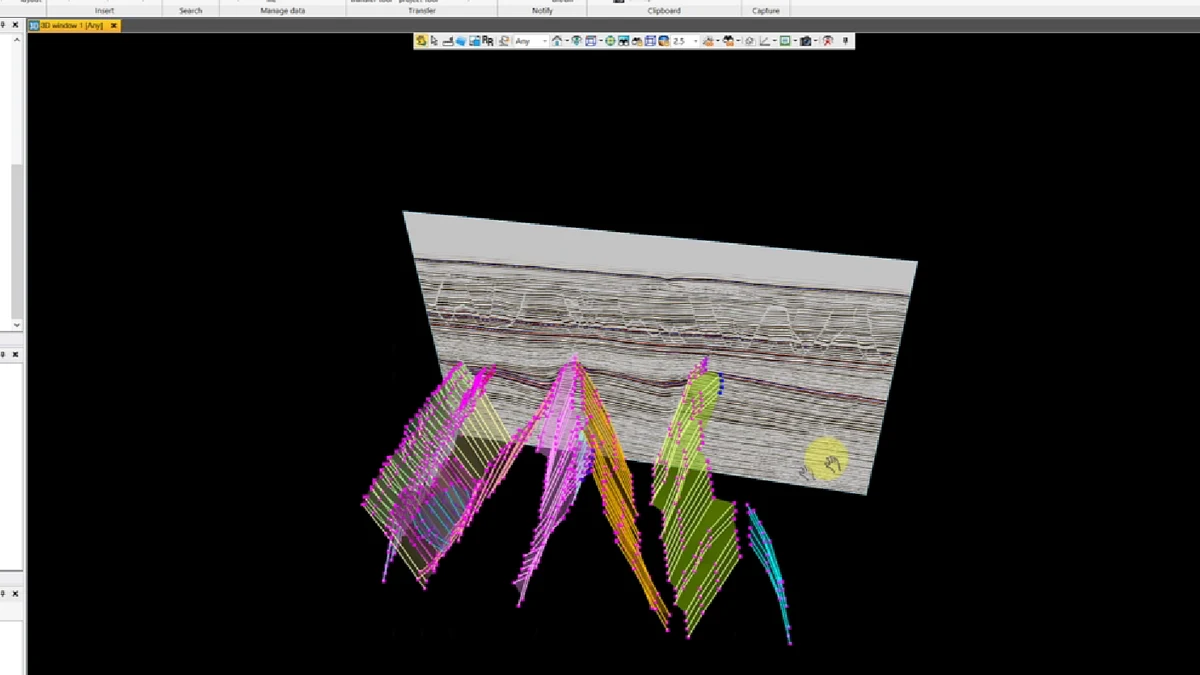This screenshot has width=1200, height=675.
Task: Click the blue grid box icon
Action: [649, 41]
